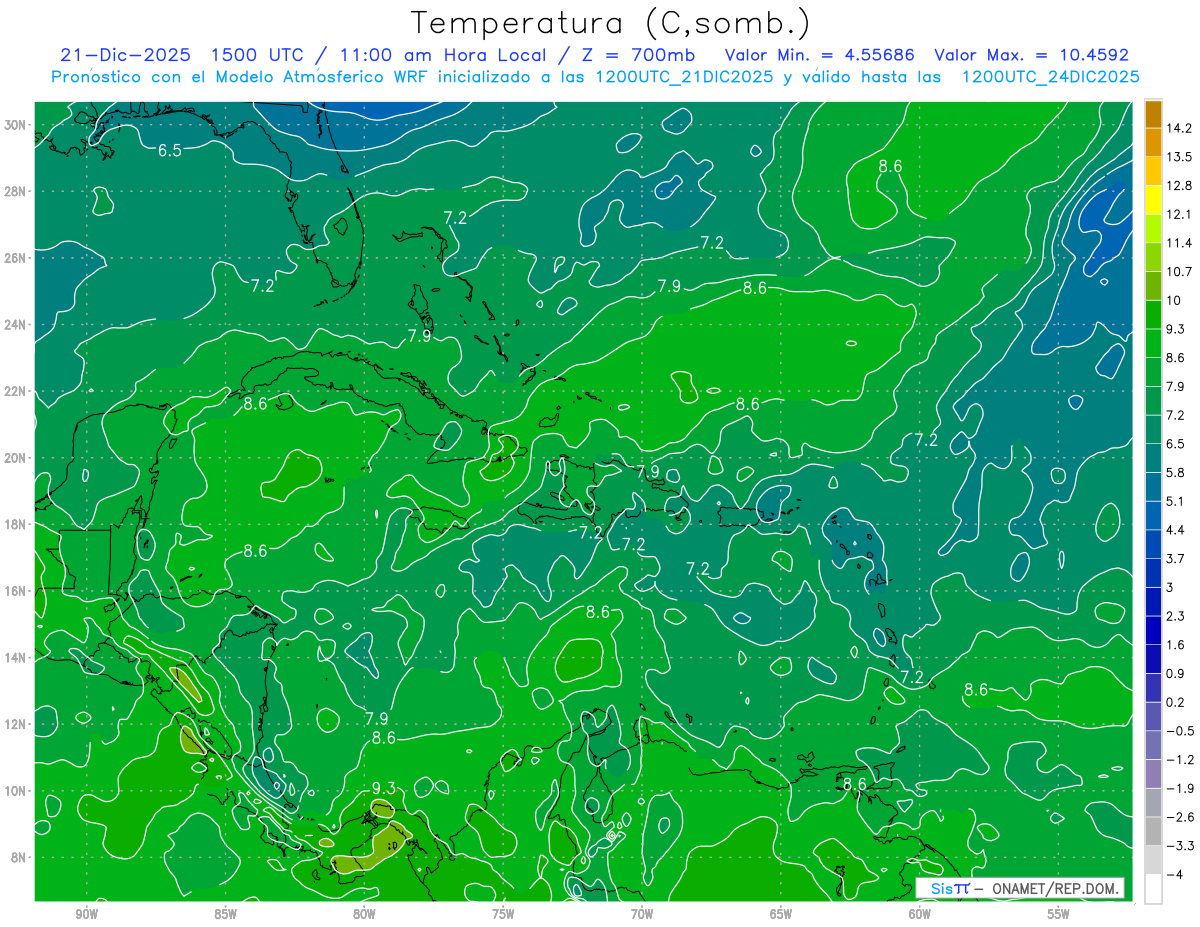Click the '12.1' color scale label
Viewport: 1200px width, 927px height.
pos(1179,214)
